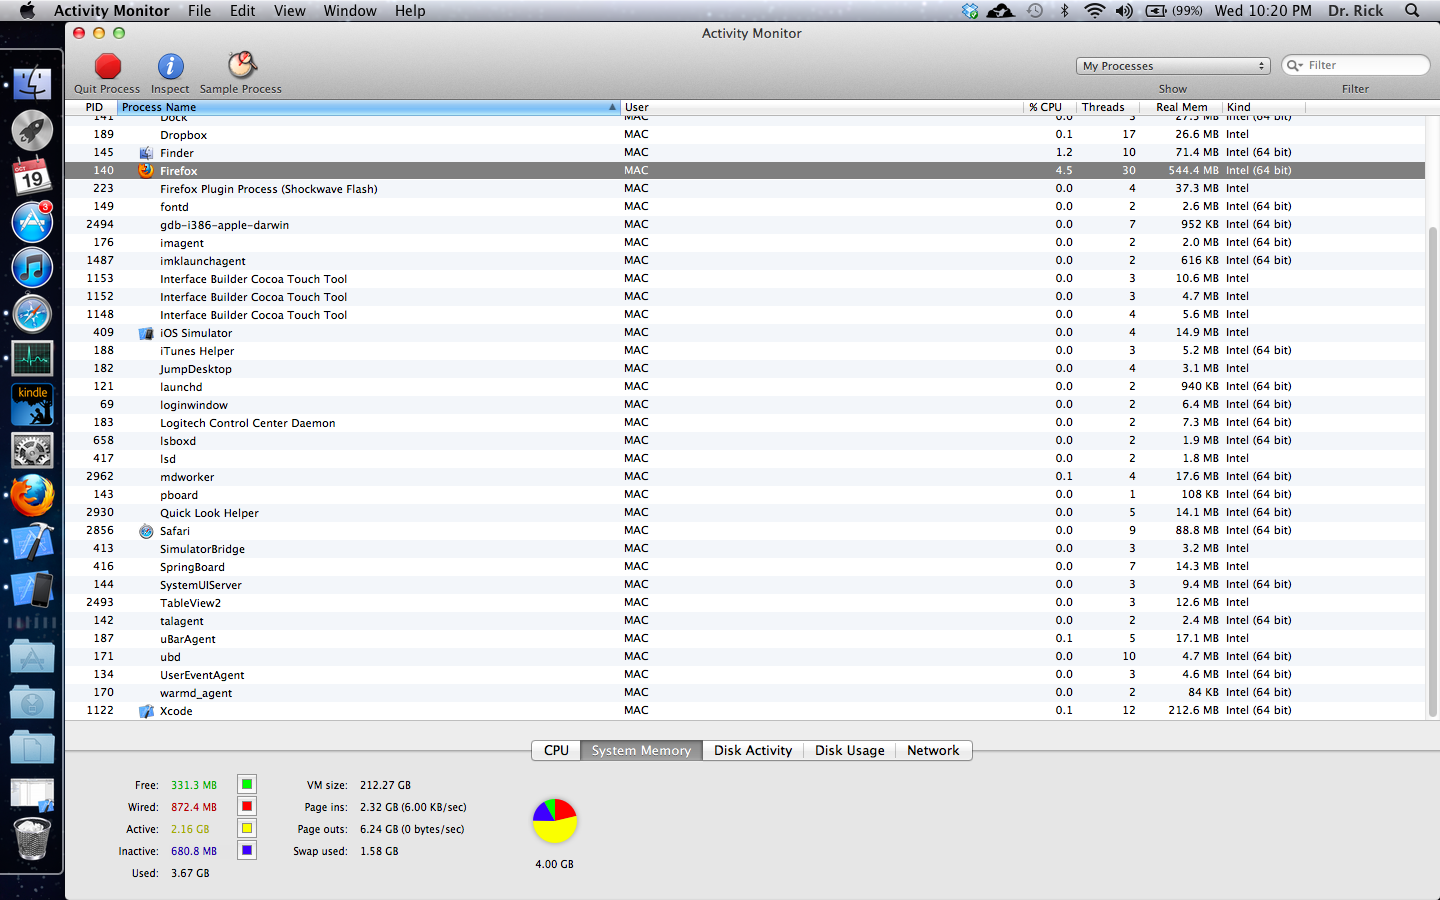Open the My Processes show dropdown
This screenshot has width=1440, height=900.
point(1173,66)
